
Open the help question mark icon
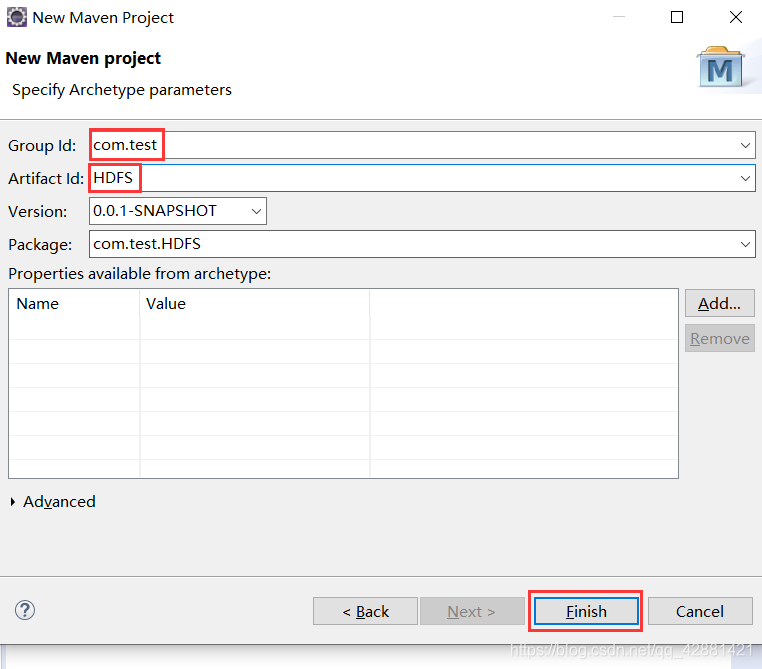click(25, 610)
